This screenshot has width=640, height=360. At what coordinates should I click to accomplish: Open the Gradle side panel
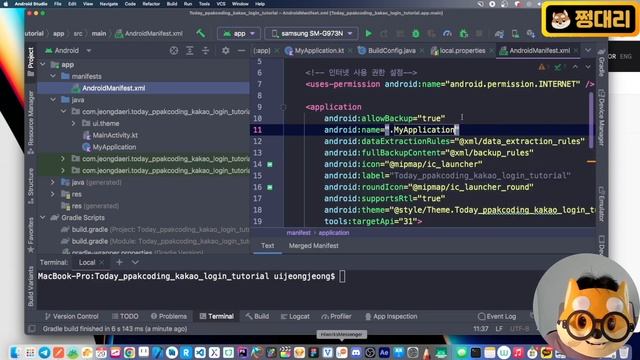click(x=601, y=63)
